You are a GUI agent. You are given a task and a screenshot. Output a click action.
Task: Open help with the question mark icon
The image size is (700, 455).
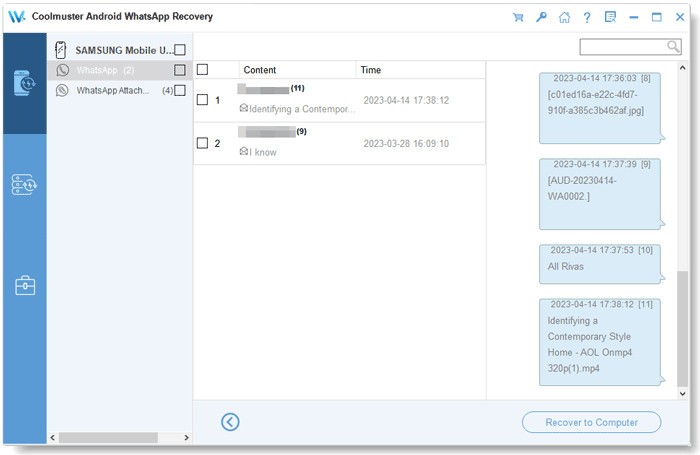[x=587, y=17]
